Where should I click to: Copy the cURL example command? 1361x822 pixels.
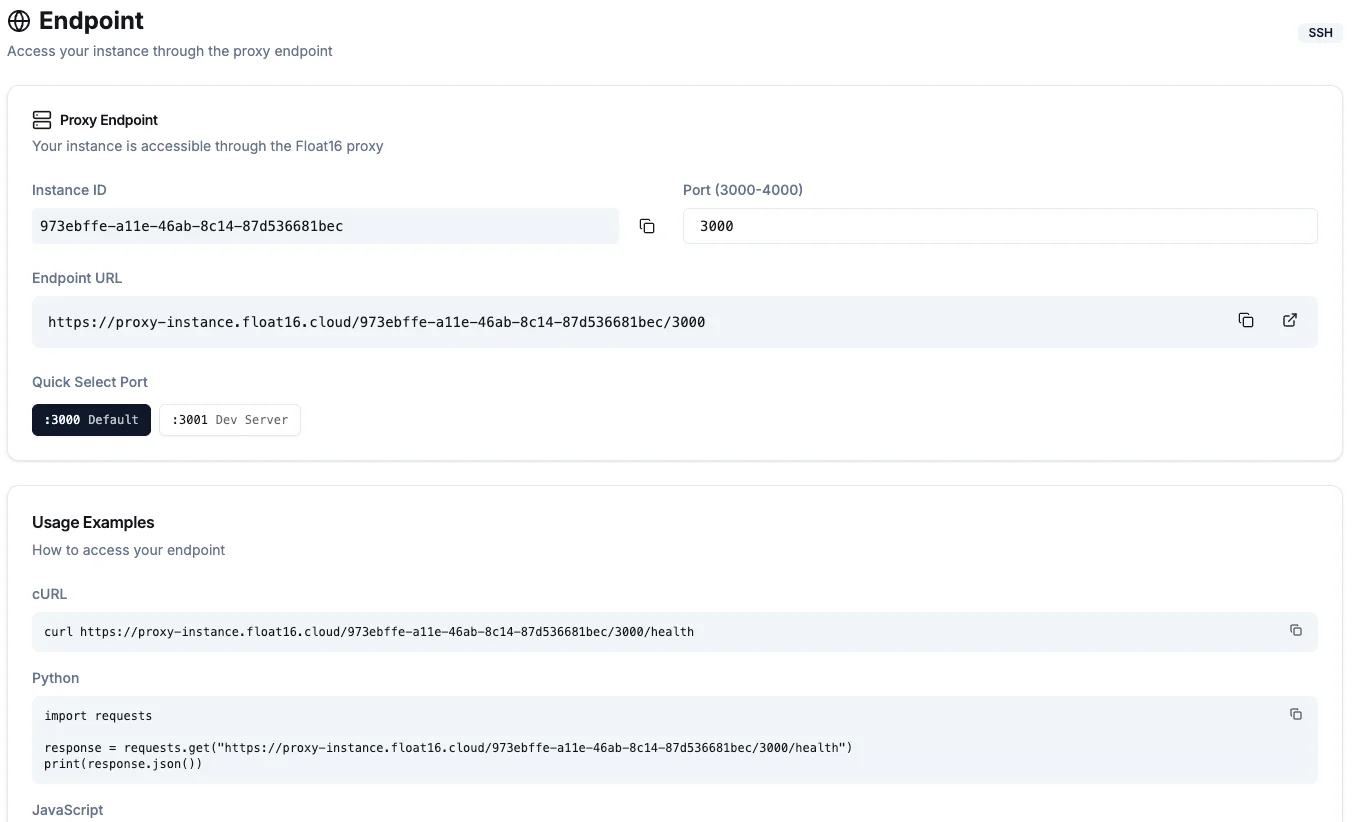coord(1296,631)
